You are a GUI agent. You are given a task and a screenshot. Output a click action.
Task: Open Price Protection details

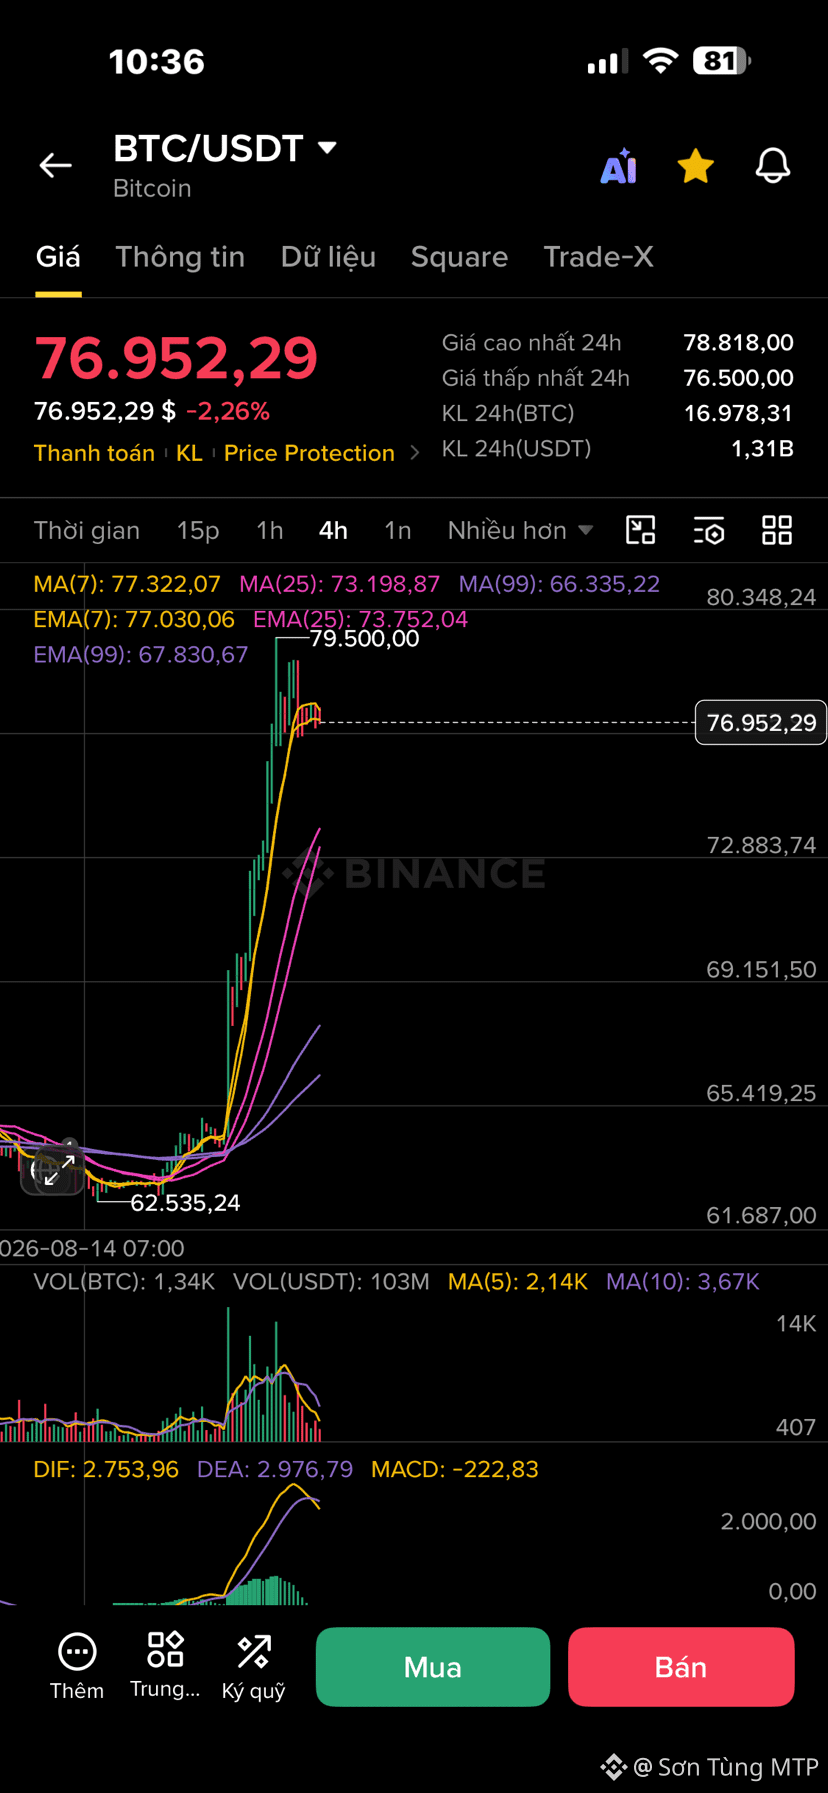pos(309,453)
